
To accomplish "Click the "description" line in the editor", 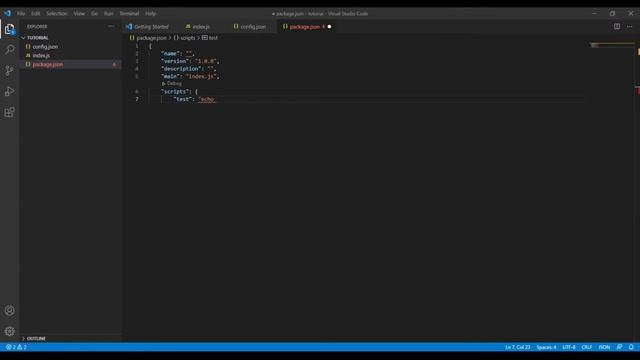I will pos(188,69).
